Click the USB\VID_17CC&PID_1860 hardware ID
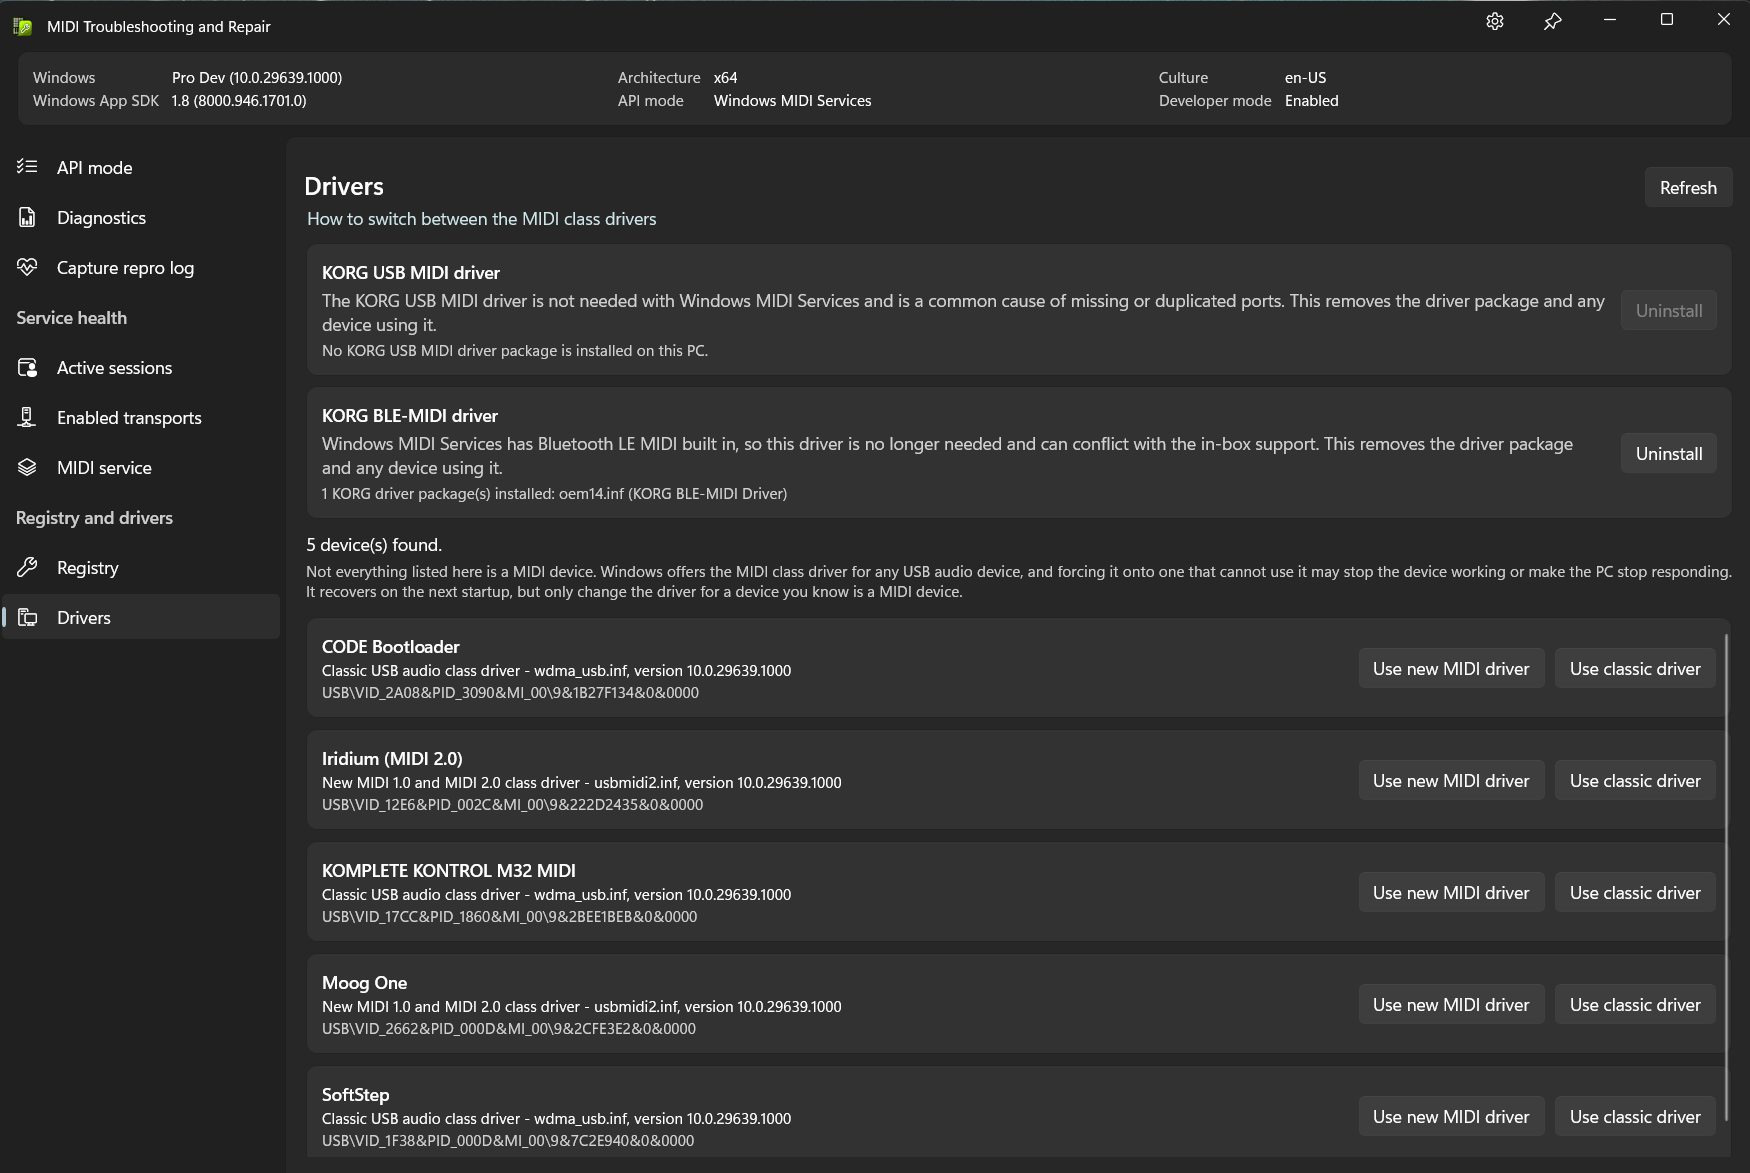Viewport: 1750px width, 1173px height. [509, 917]
